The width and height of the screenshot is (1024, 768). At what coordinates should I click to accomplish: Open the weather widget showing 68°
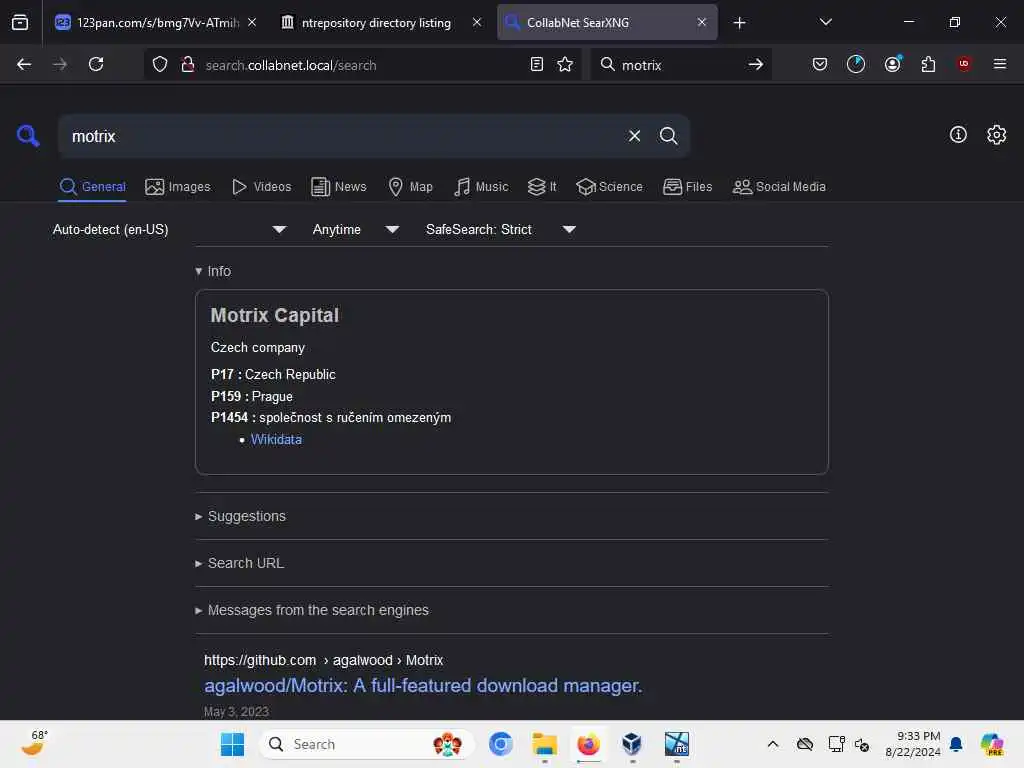coord(34,743)
